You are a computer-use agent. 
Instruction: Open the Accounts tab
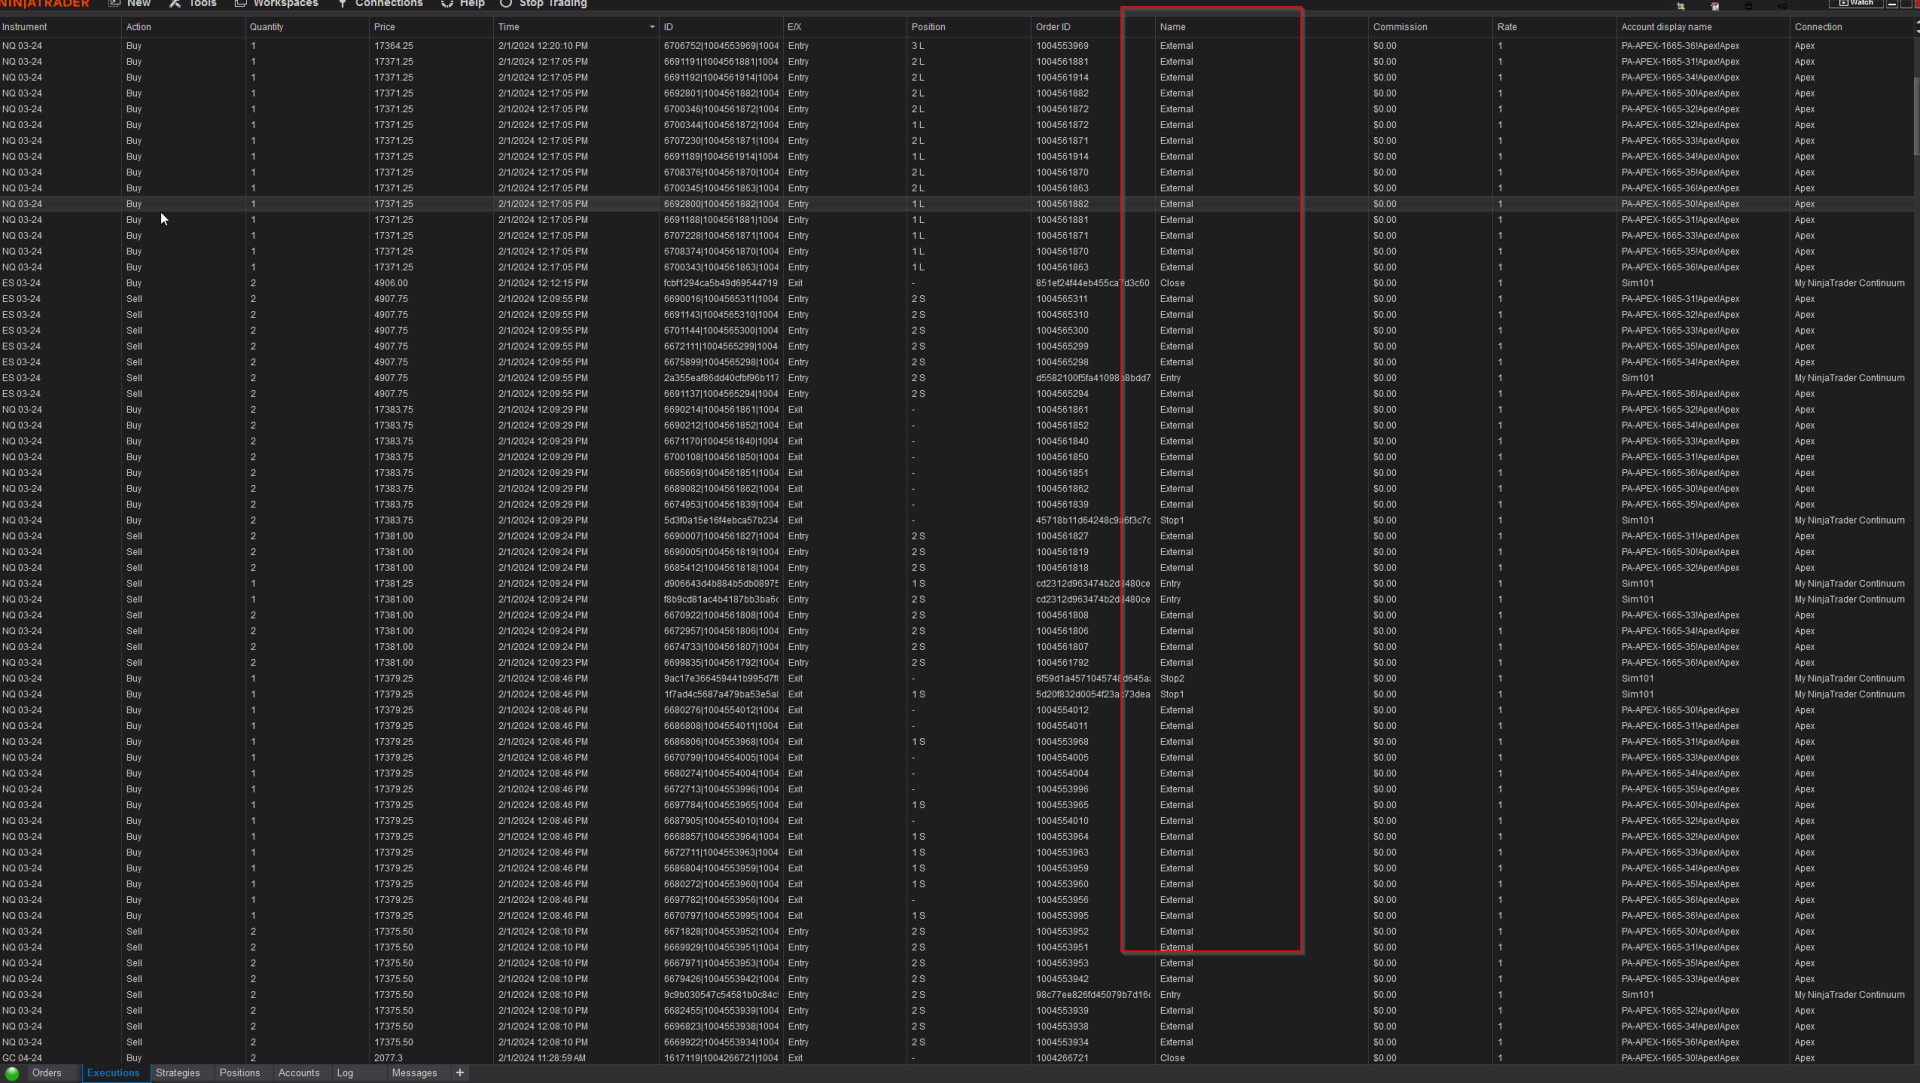tap(299, 1073)
